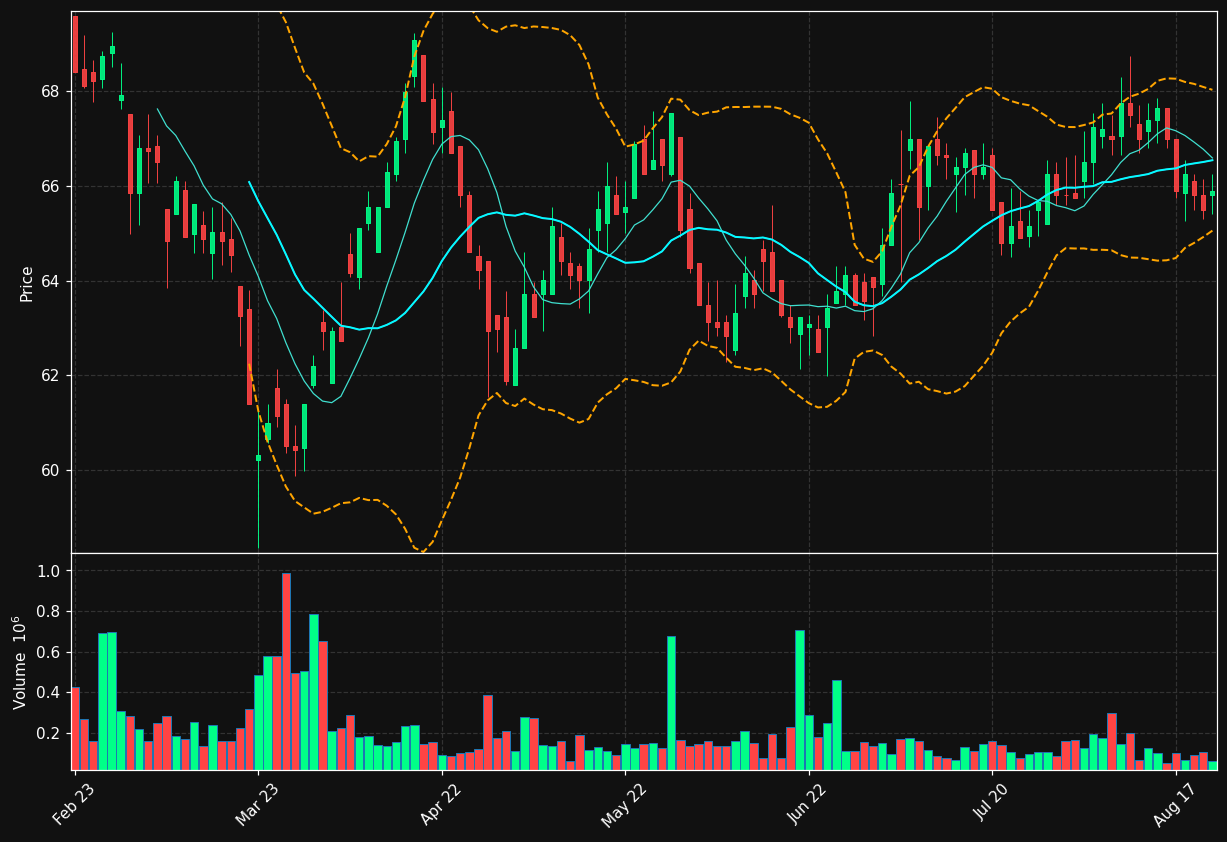Click the 62 price axis label
This screenshot has height=842, width=1227.
point(51,376)
